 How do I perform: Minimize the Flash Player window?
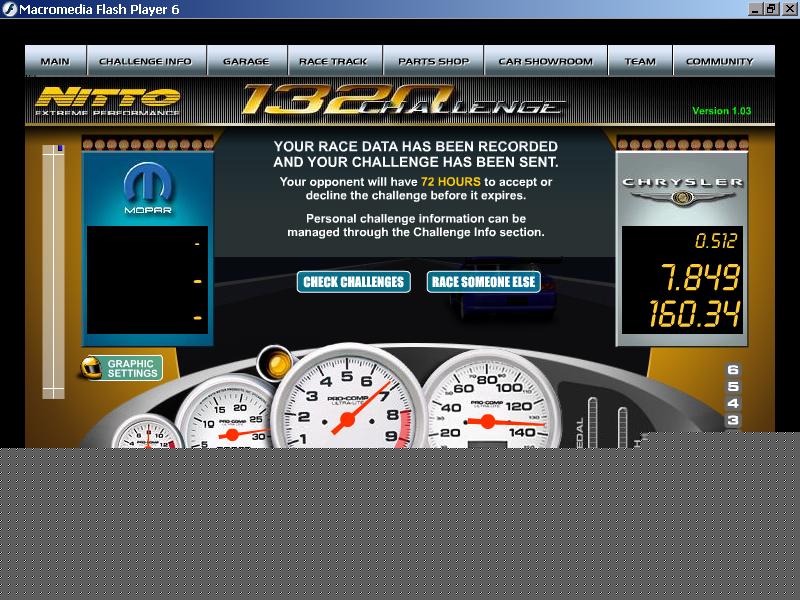[x=755, y=9]
